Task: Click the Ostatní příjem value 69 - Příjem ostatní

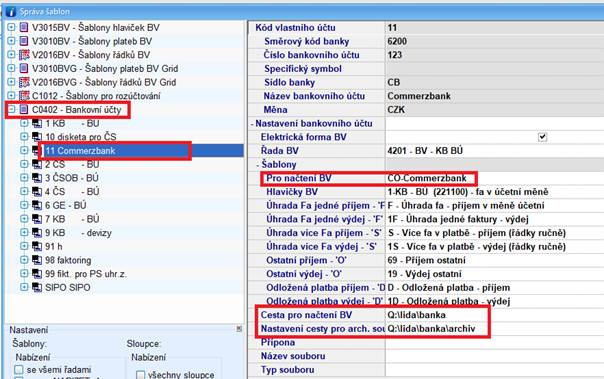Action: 426,260
